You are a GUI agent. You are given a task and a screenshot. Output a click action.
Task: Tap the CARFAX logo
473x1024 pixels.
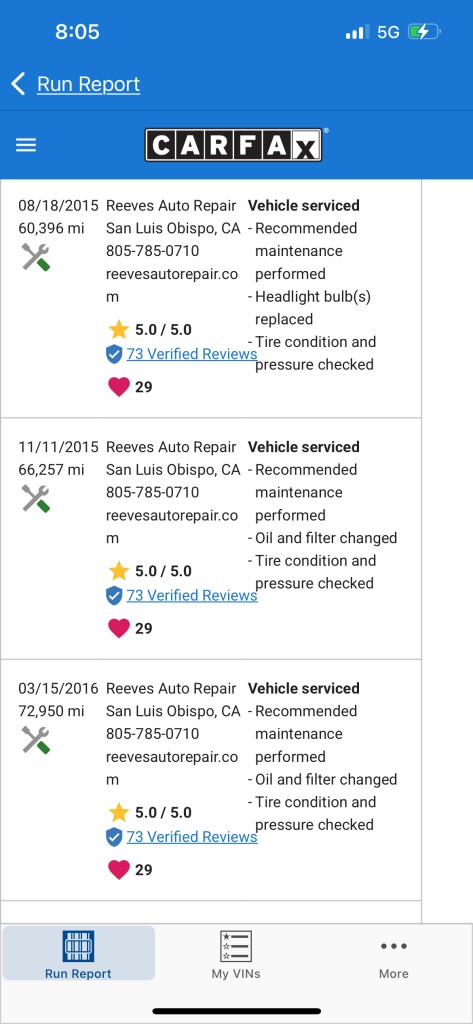coord(233,145)
